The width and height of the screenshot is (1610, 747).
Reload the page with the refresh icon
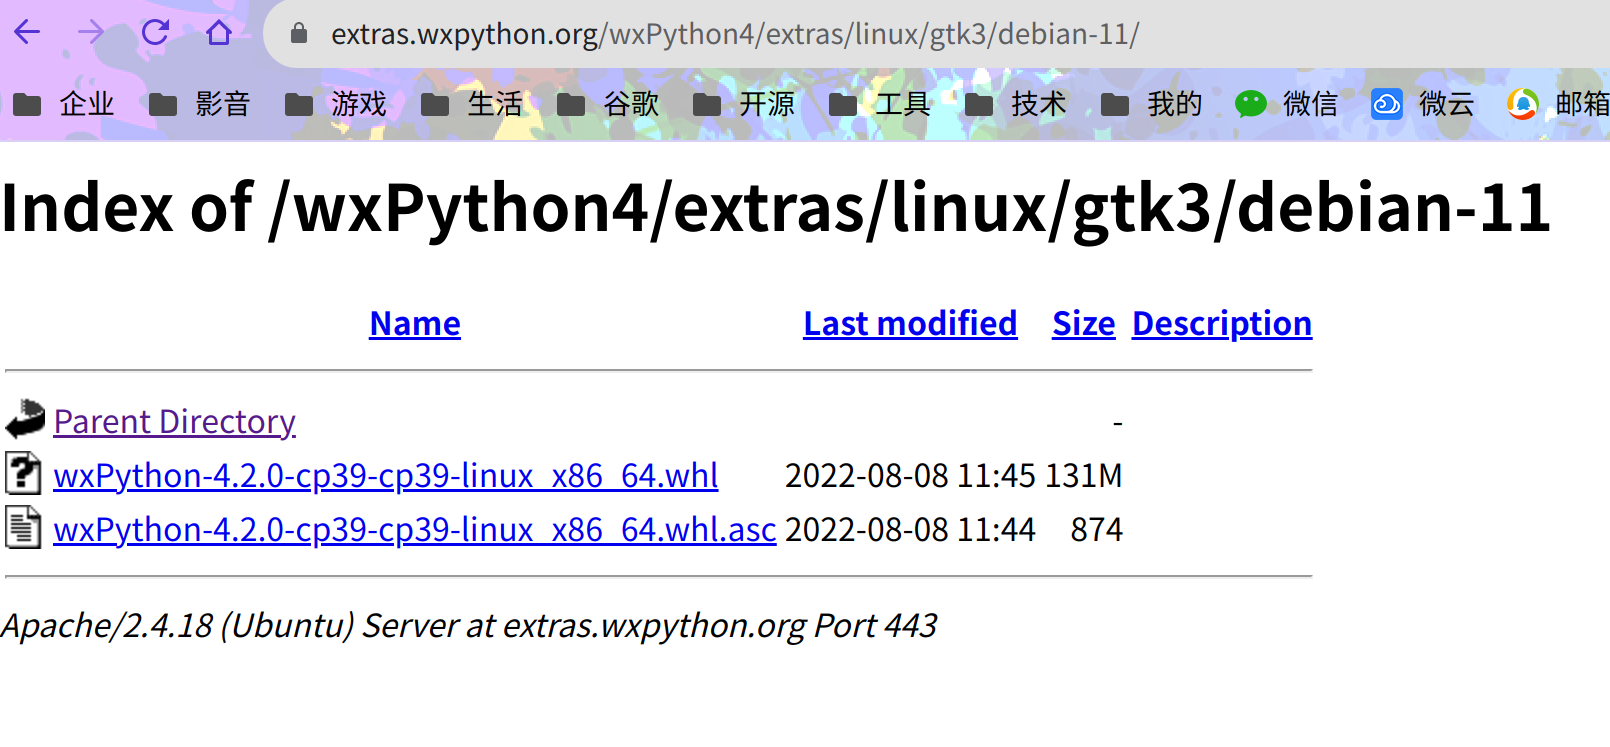pyautogui.click(x=155, y=33)
